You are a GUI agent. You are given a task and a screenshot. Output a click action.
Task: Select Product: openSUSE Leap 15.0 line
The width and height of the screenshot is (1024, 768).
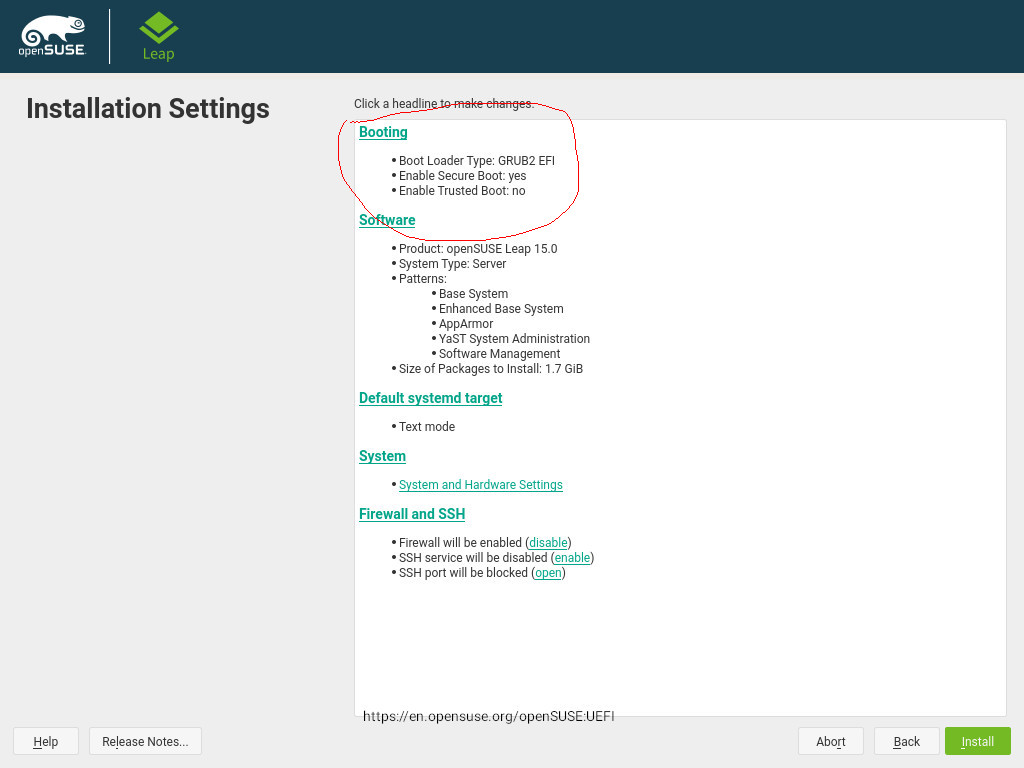[478, 249]
